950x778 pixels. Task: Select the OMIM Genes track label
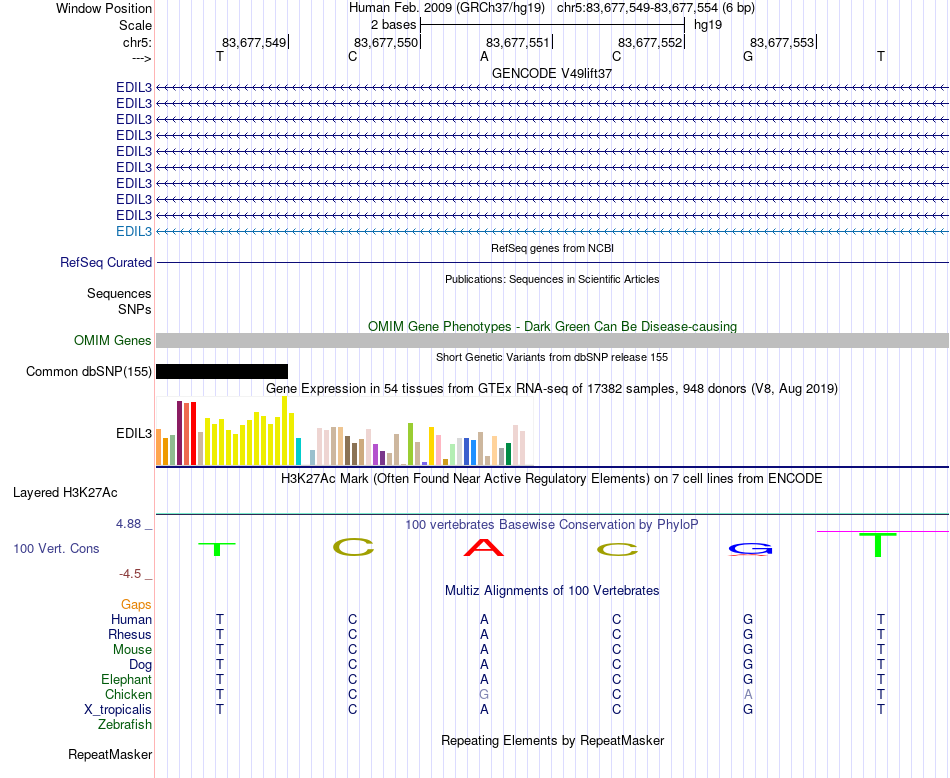click(x=113, y=341)
